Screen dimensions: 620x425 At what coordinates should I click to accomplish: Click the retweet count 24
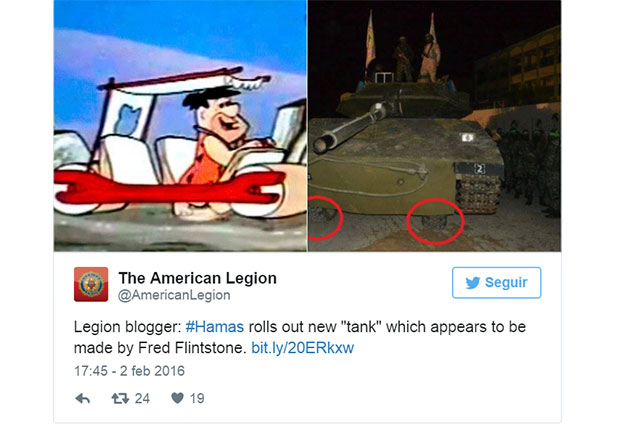[x=142, y=398]
